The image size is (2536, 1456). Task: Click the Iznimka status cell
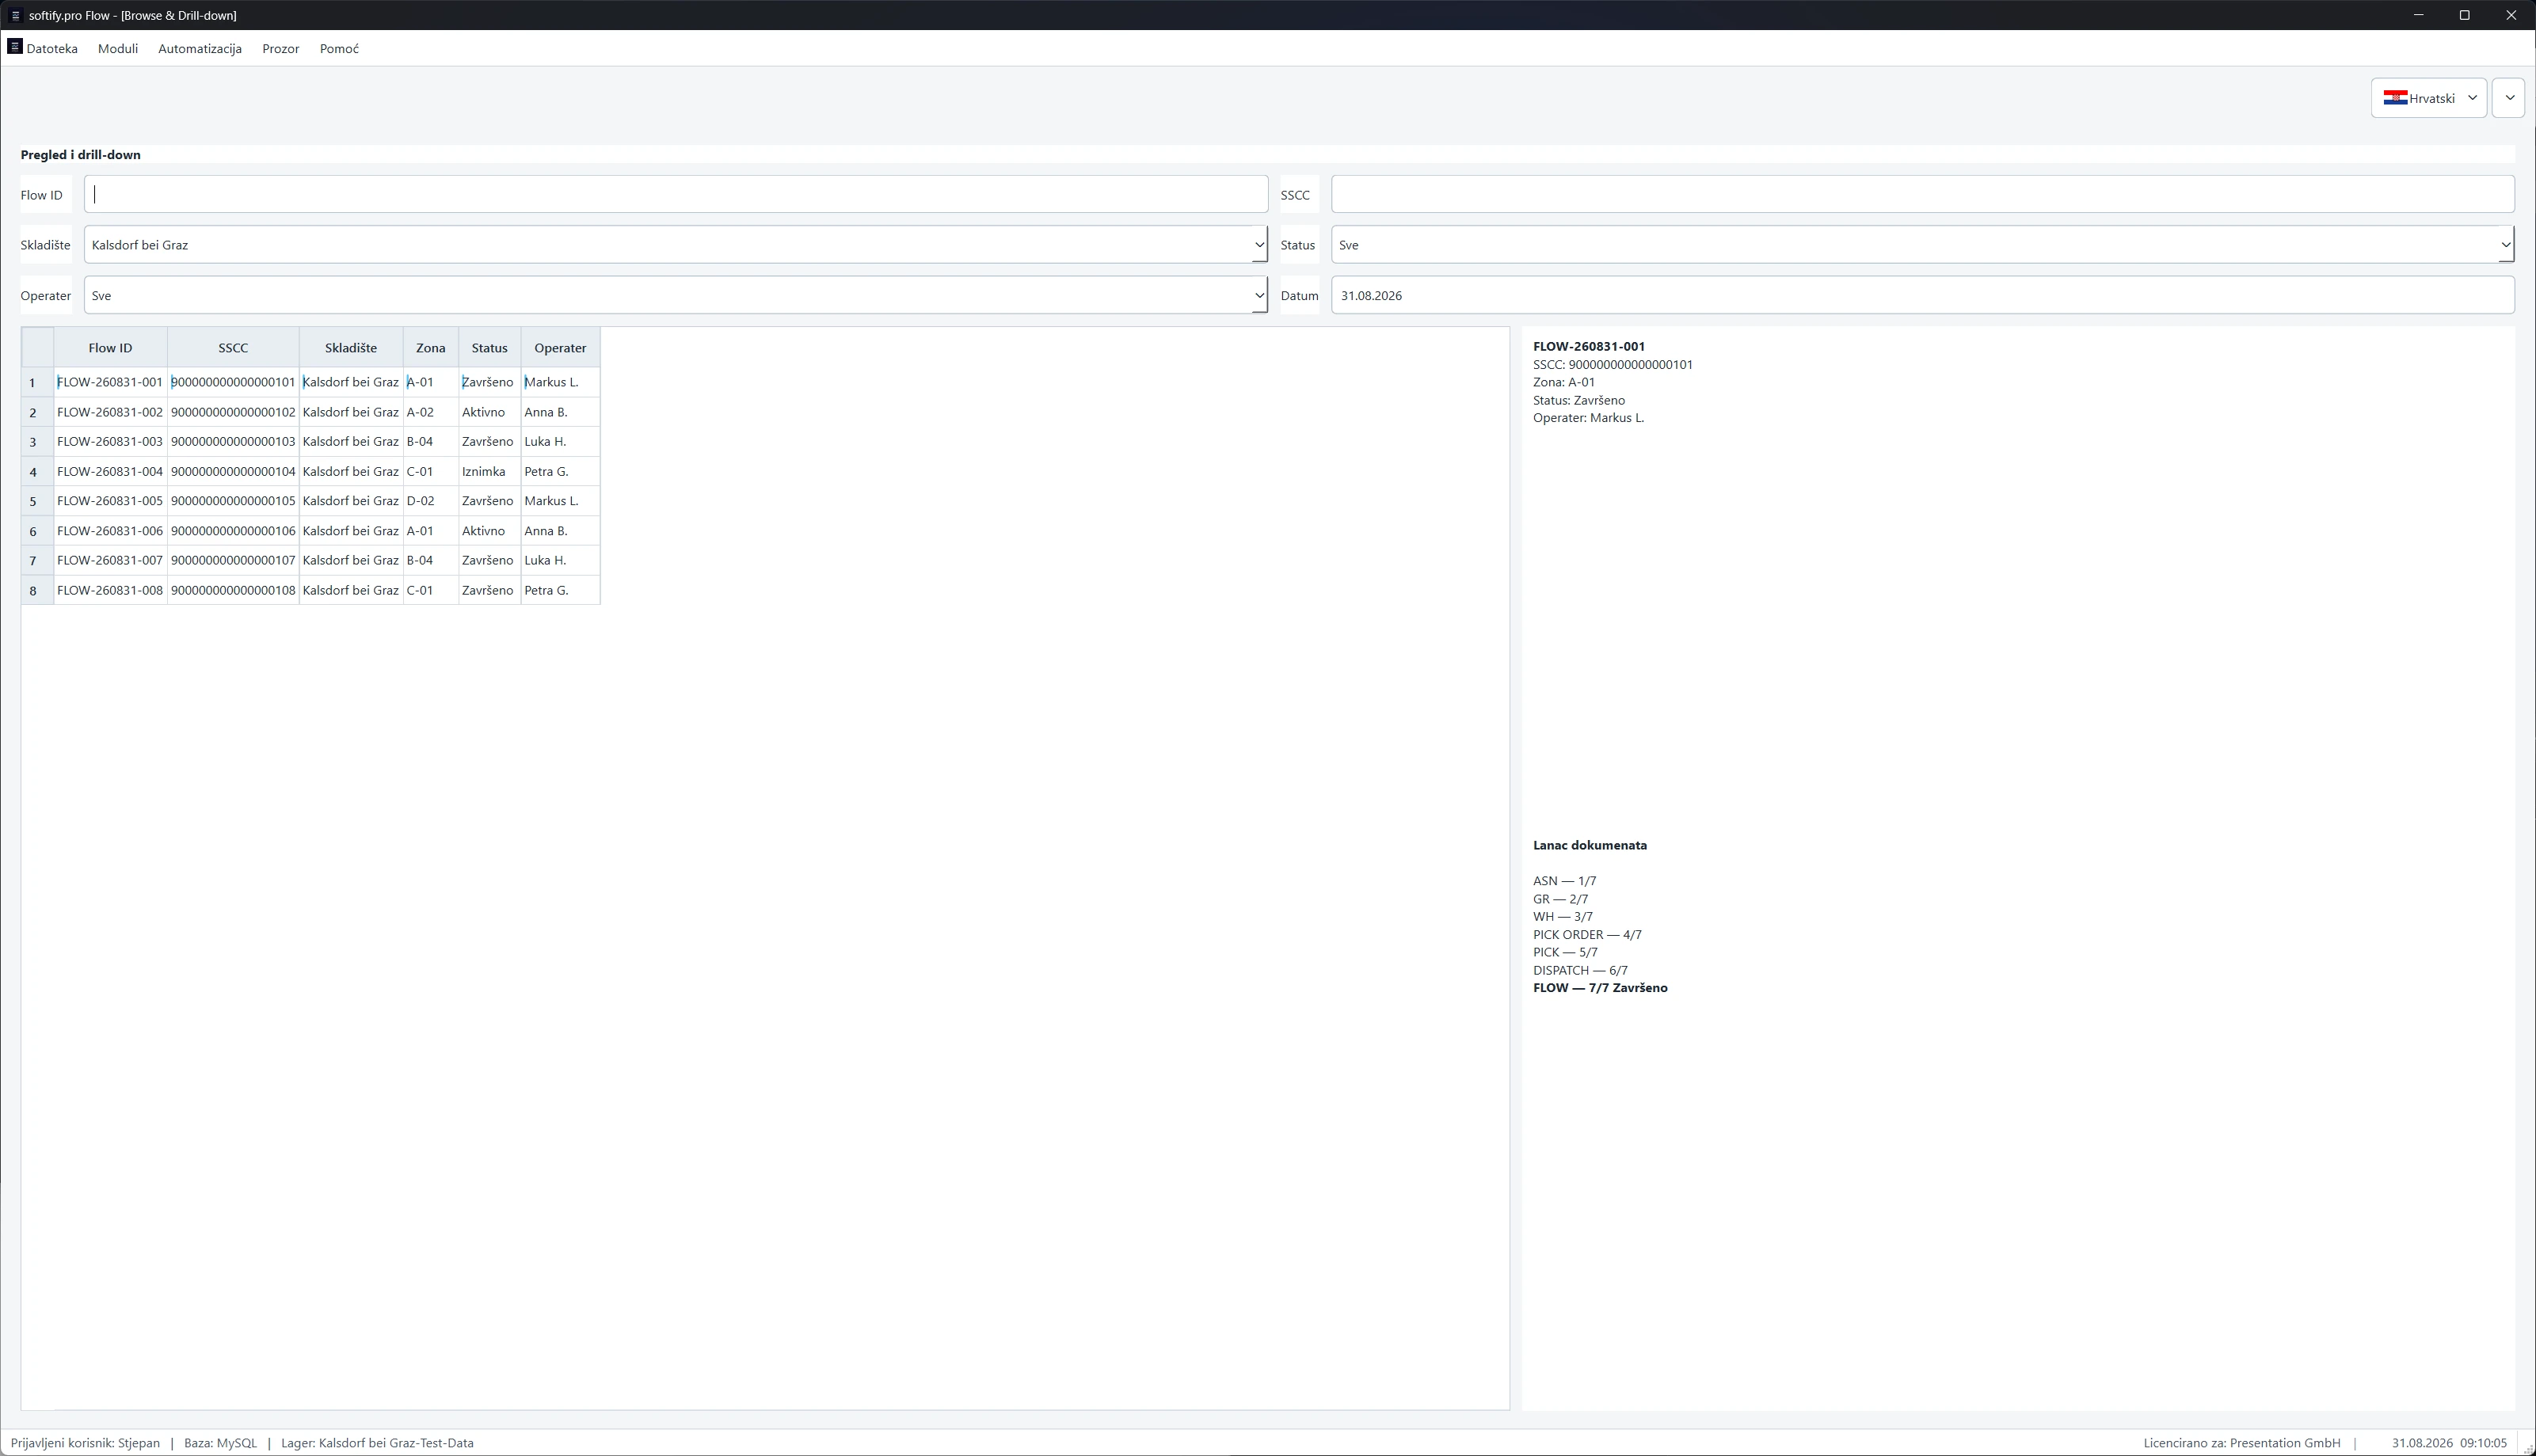pos(490,471)
